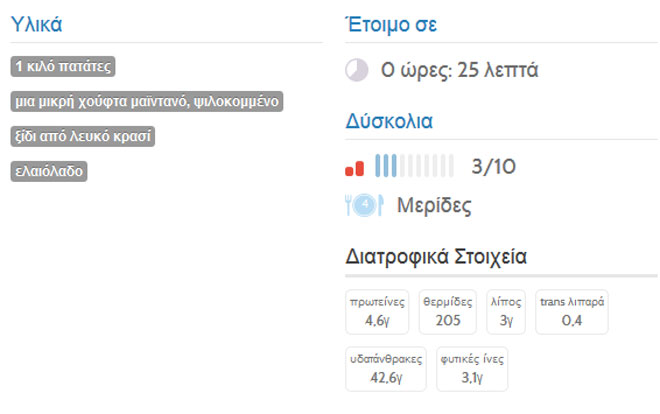Select the 'μια μικρή χούφτα μαϊντανό' ingredient tag
The width and height of the screenshot is (660, 414).
pyautogui.click(x=147, y=102)
